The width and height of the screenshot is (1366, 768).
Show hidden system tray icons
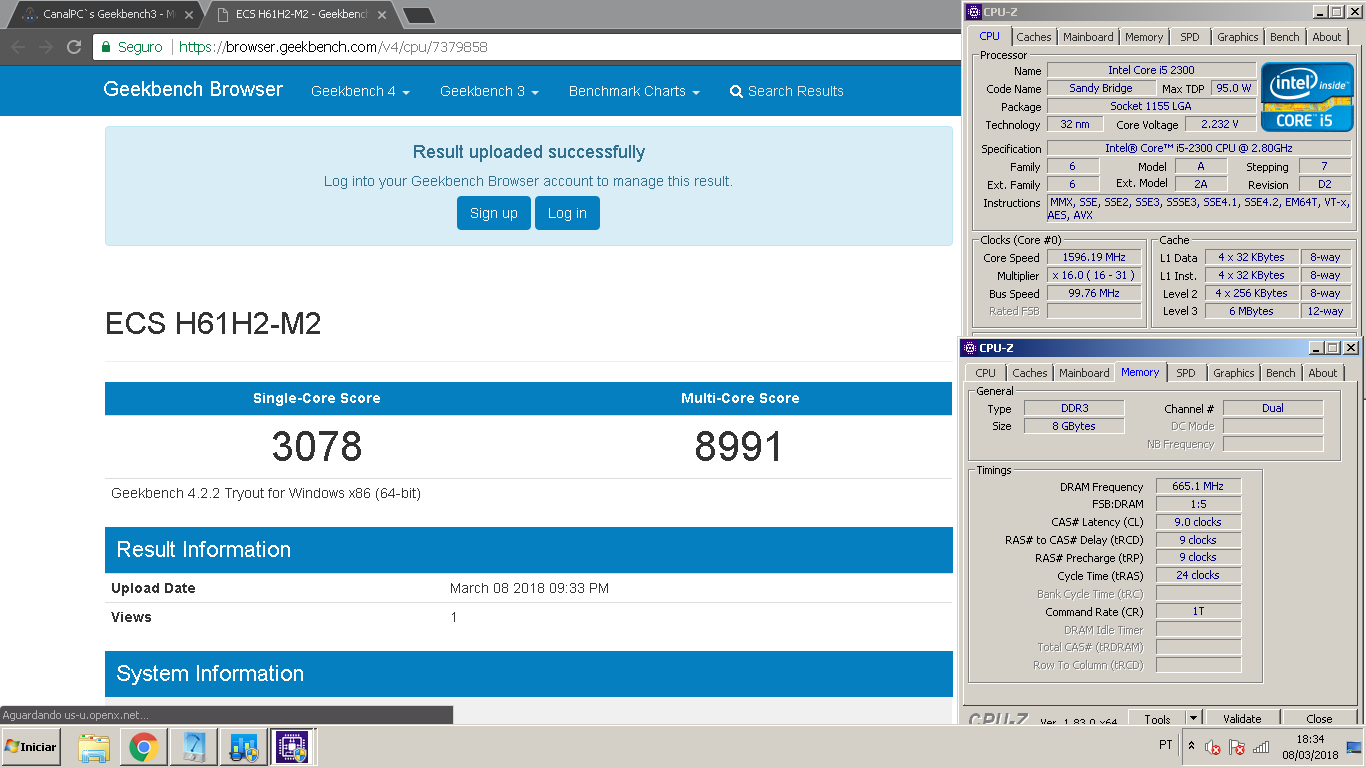tap(1191, 746)
